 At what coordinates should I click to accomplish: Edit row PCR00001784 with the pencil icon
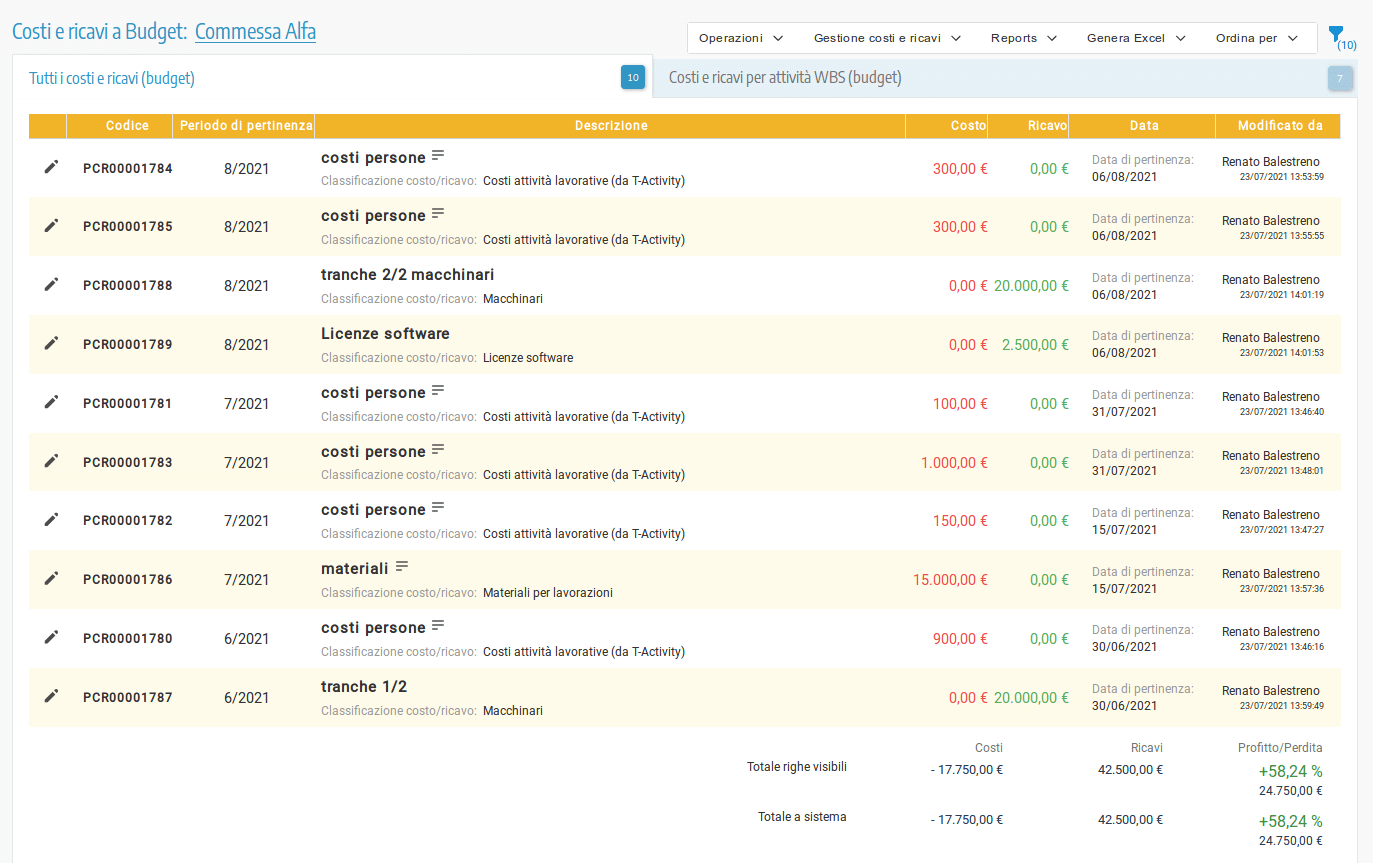(x=51, y=167)
